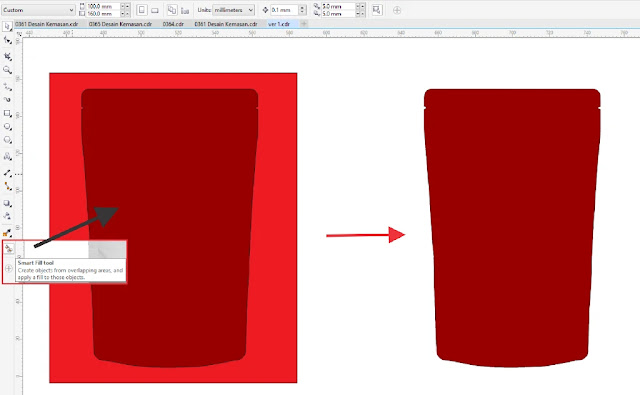This screenshot has width=640, height=395.
Task: Open the Units millimeters dropdown
Action: coord(233,10)
